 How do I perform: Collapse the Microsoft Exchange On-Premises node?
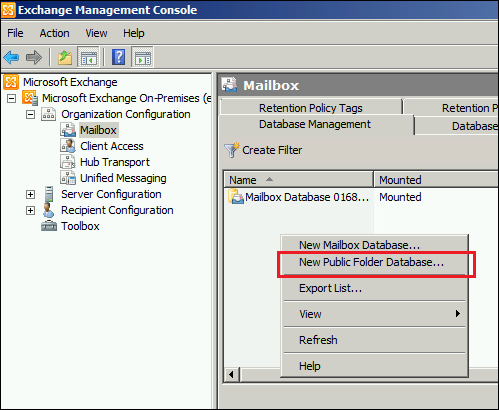[x=11, y=98]
